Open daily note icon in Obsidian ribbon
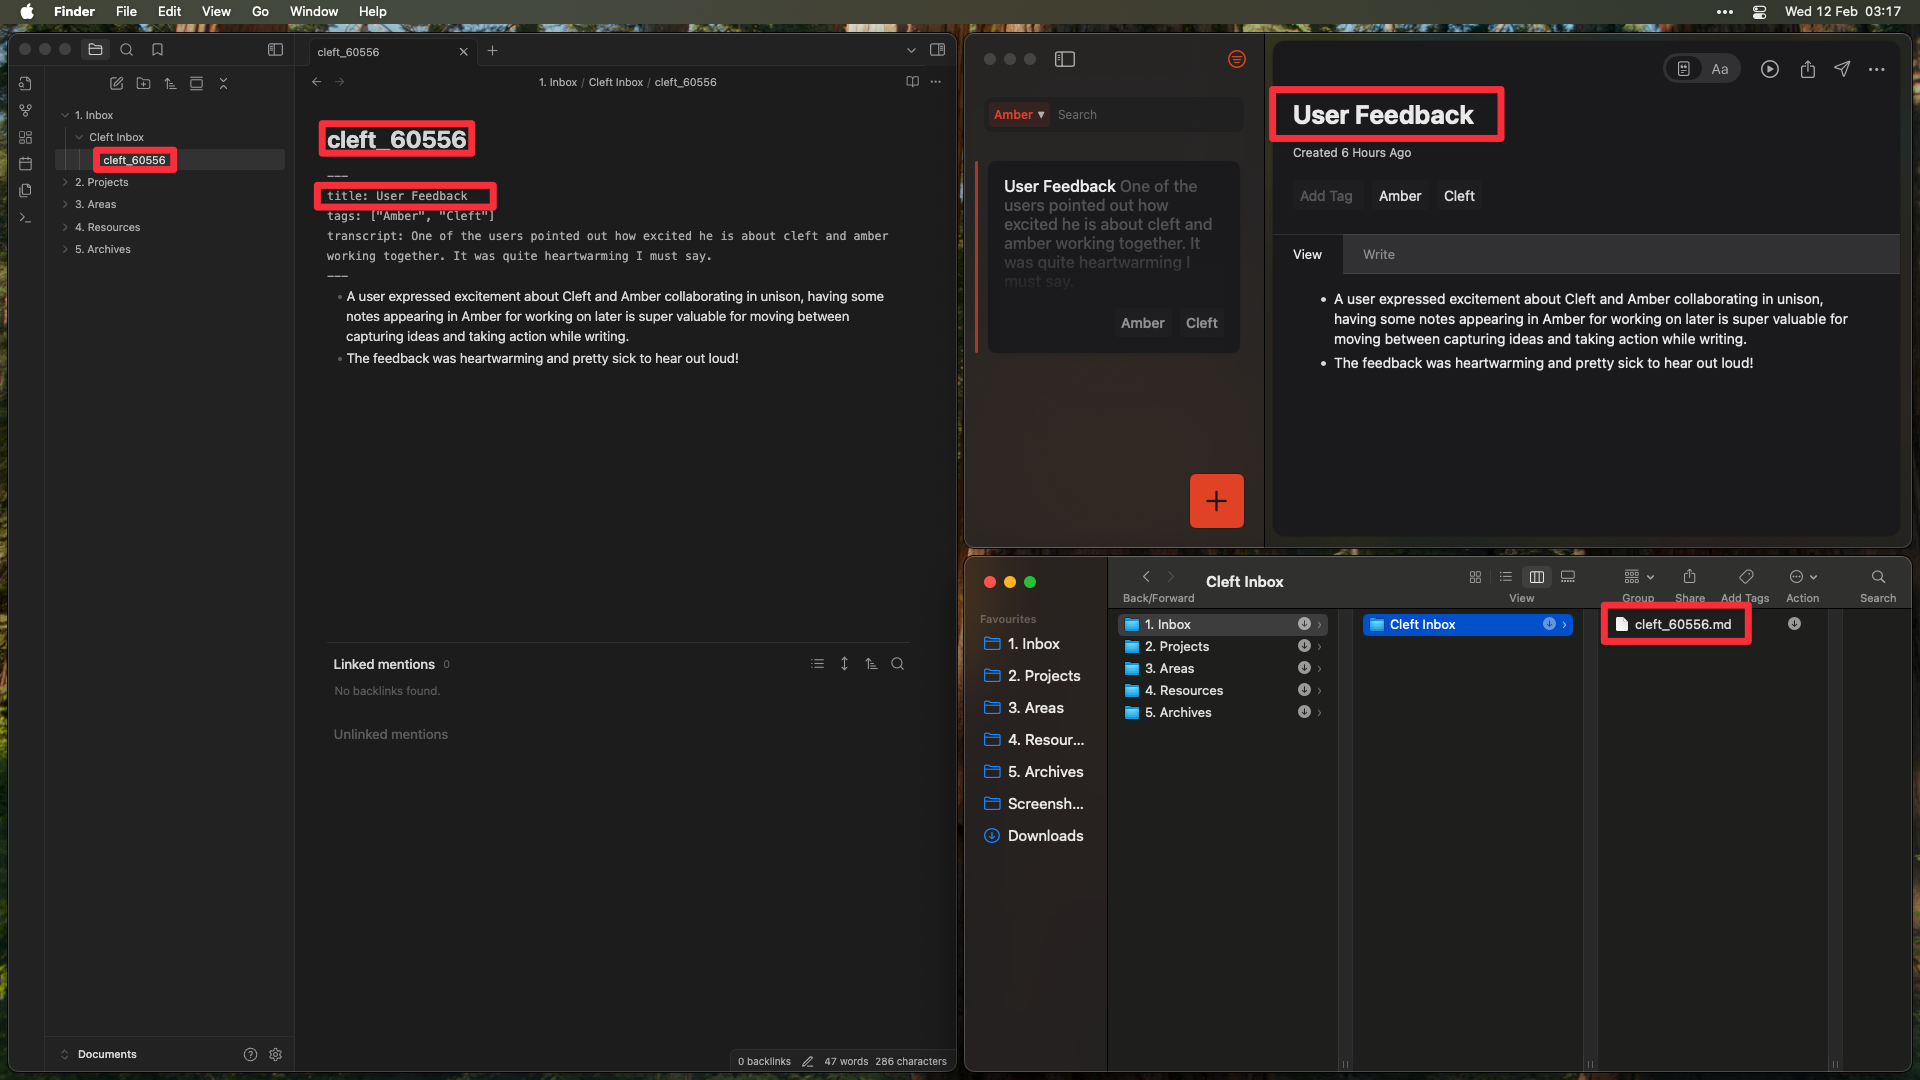Viewport: 1920px width, 1080px height. tap(26, 164)
